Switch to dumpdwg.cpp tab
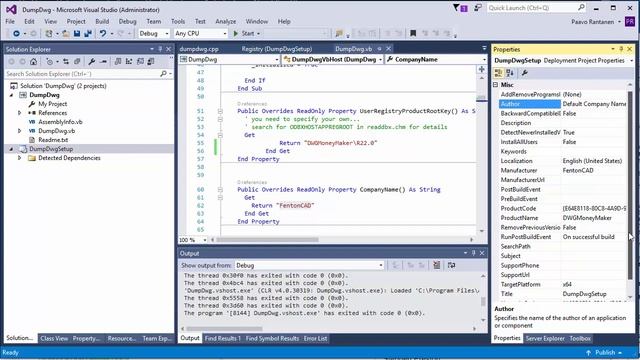 click(x=199, y=49)
